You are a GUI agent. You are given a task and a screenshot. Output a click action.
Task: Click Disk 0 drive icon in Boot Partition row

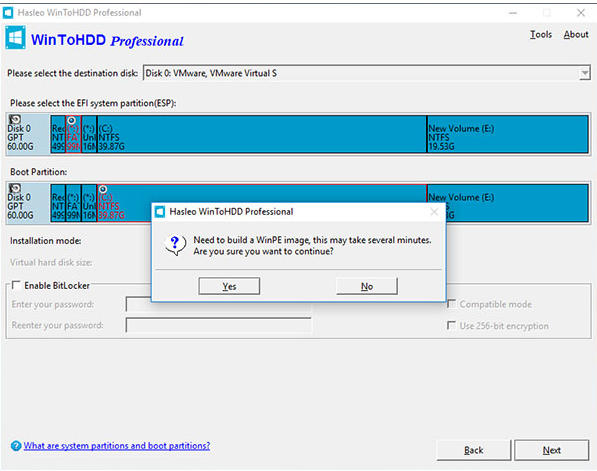click(x=15, y=188)
